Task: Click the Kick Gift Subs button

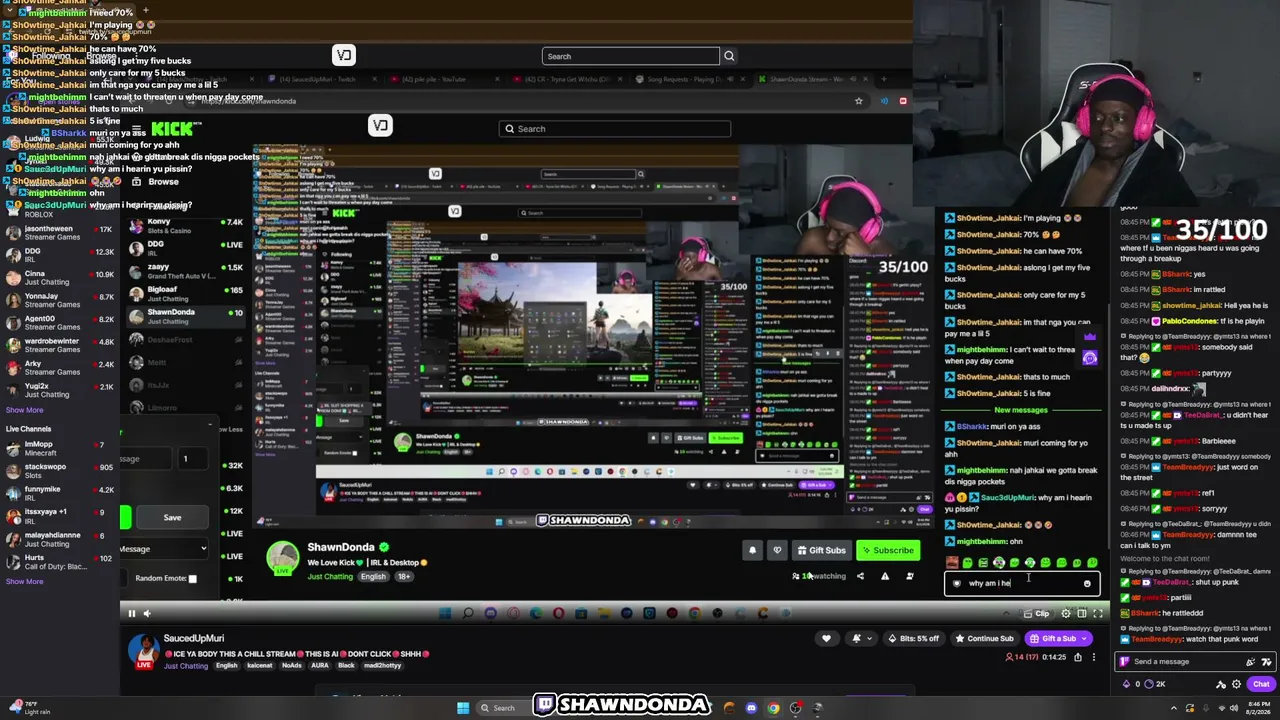Action: coord(821,550)
